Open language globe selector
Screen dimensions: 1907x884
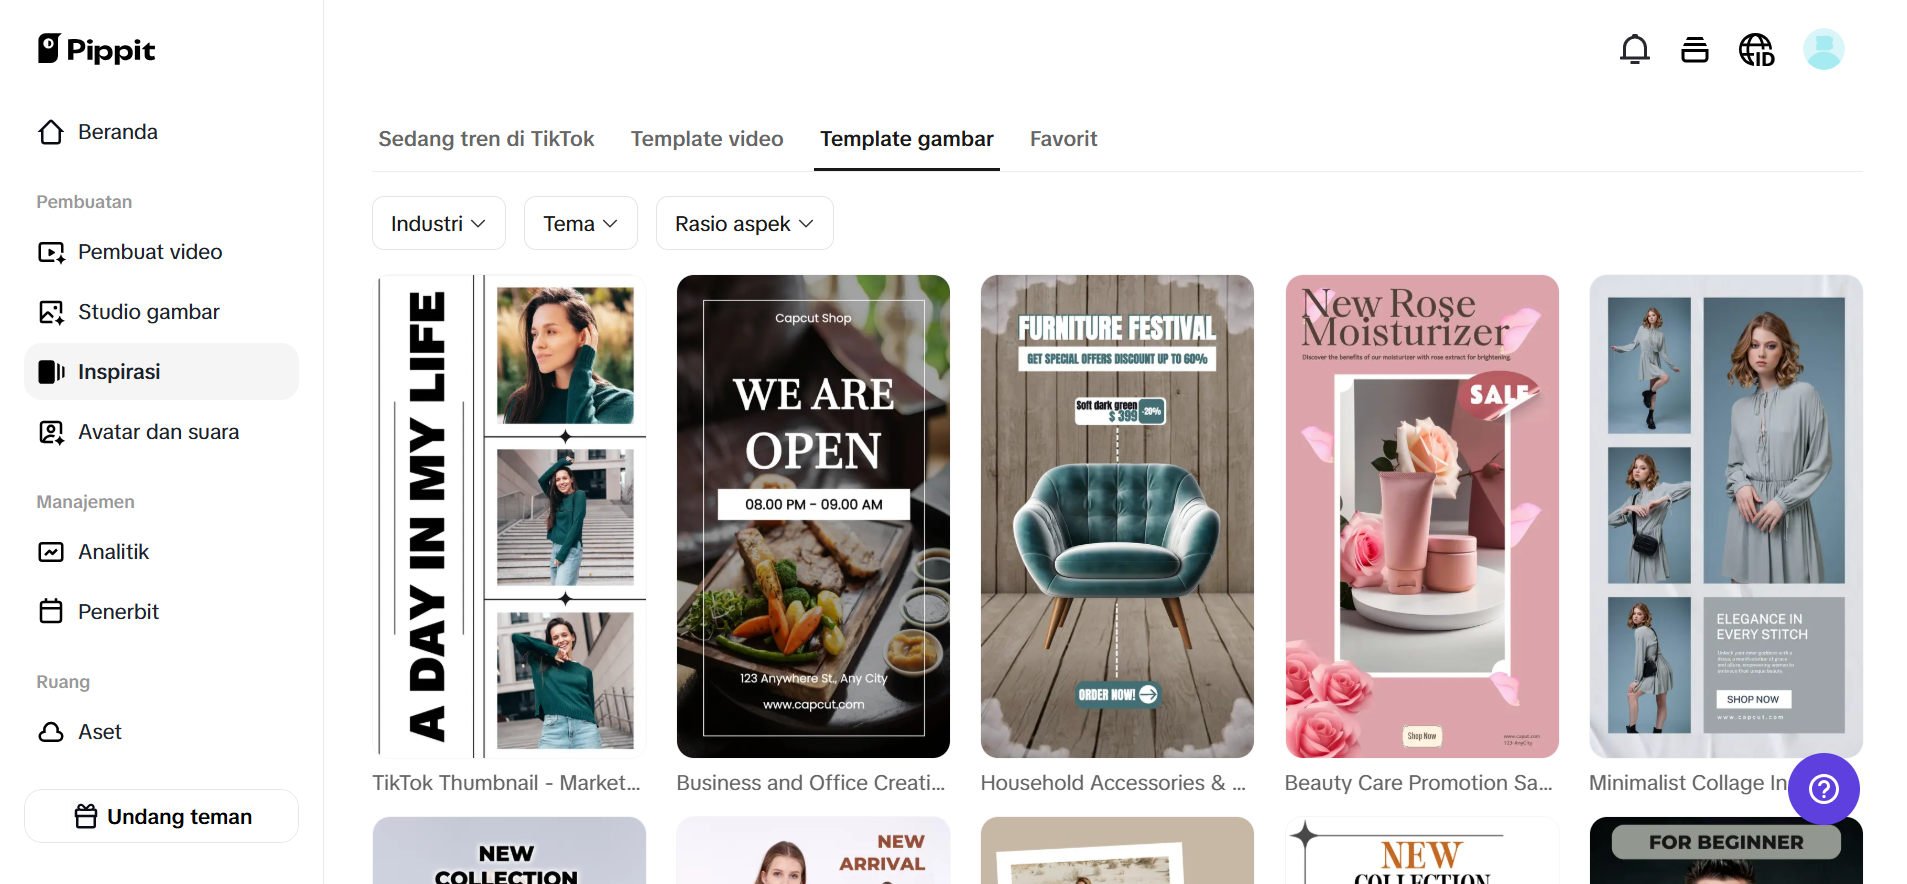pos(1756,49)
